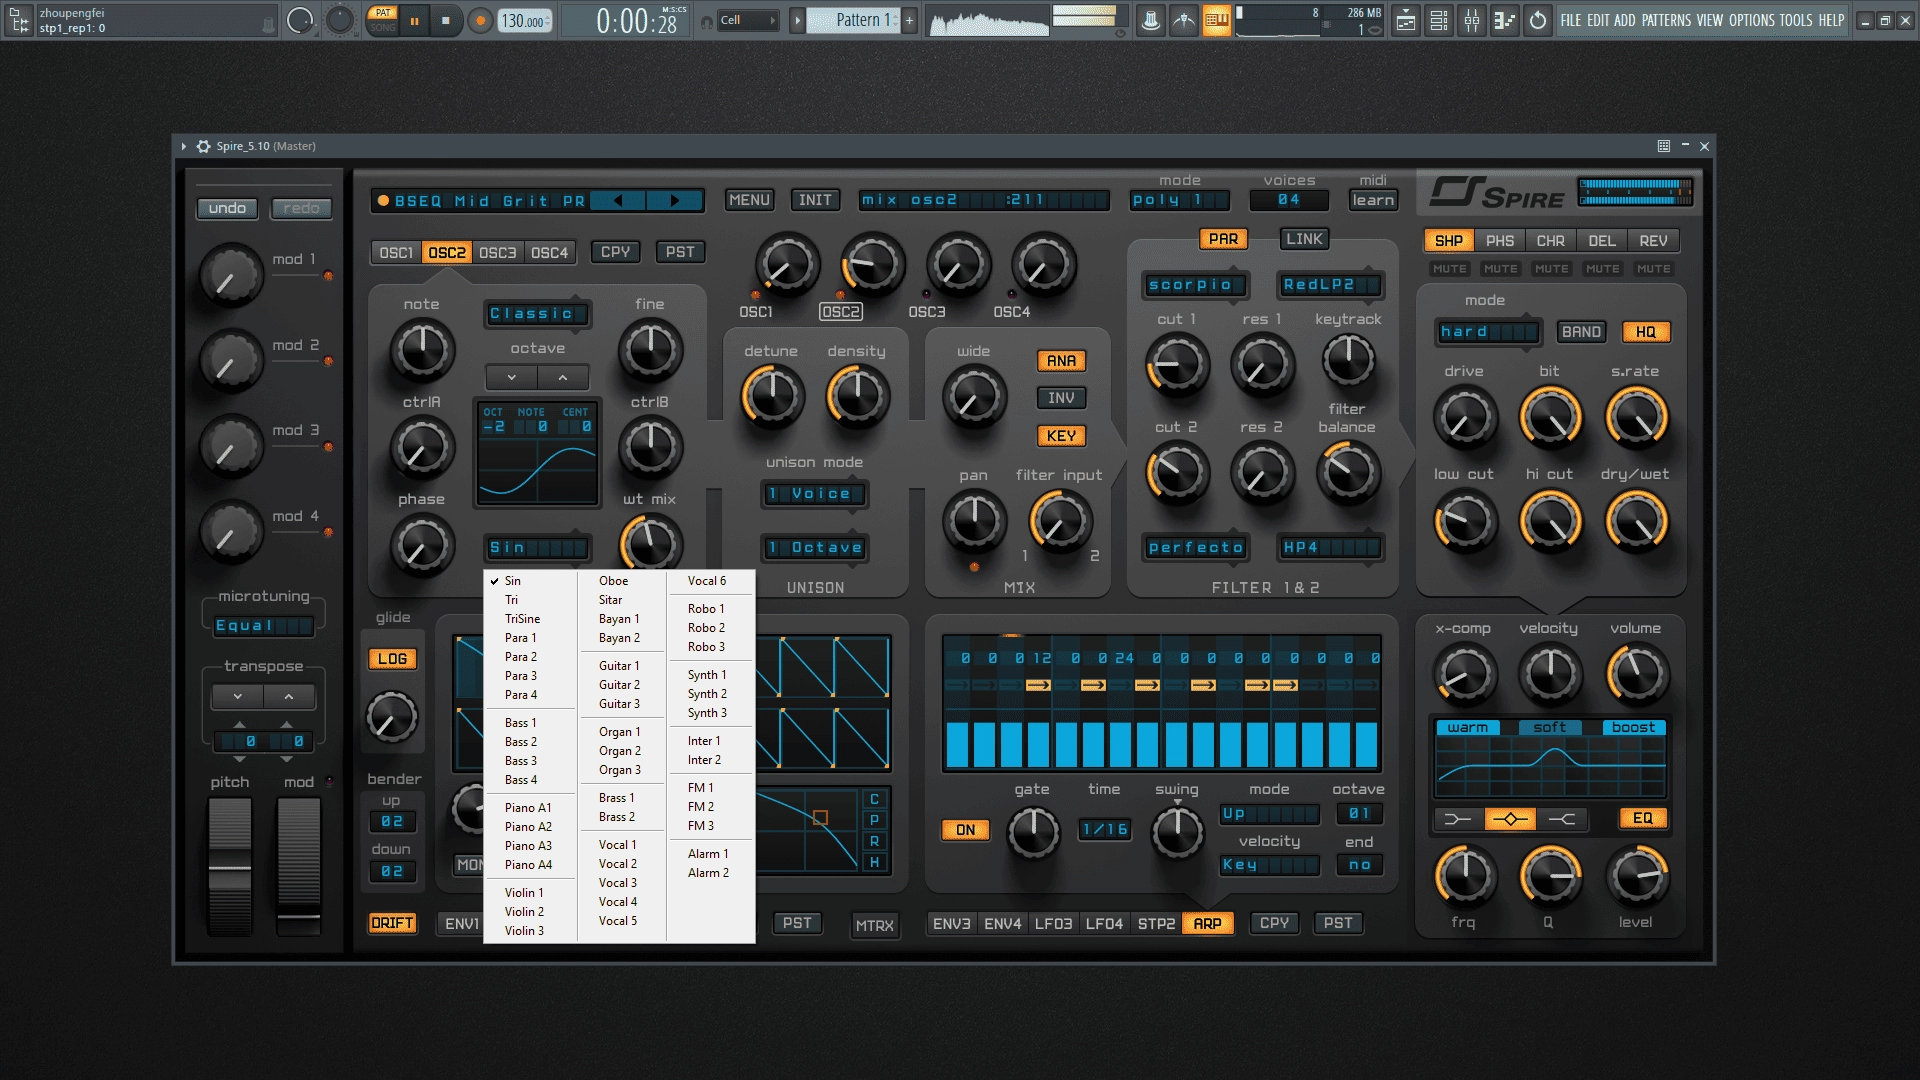Toggle the EQ button
This screenshot has width=1920, height=1080.
click(1643, 818)
